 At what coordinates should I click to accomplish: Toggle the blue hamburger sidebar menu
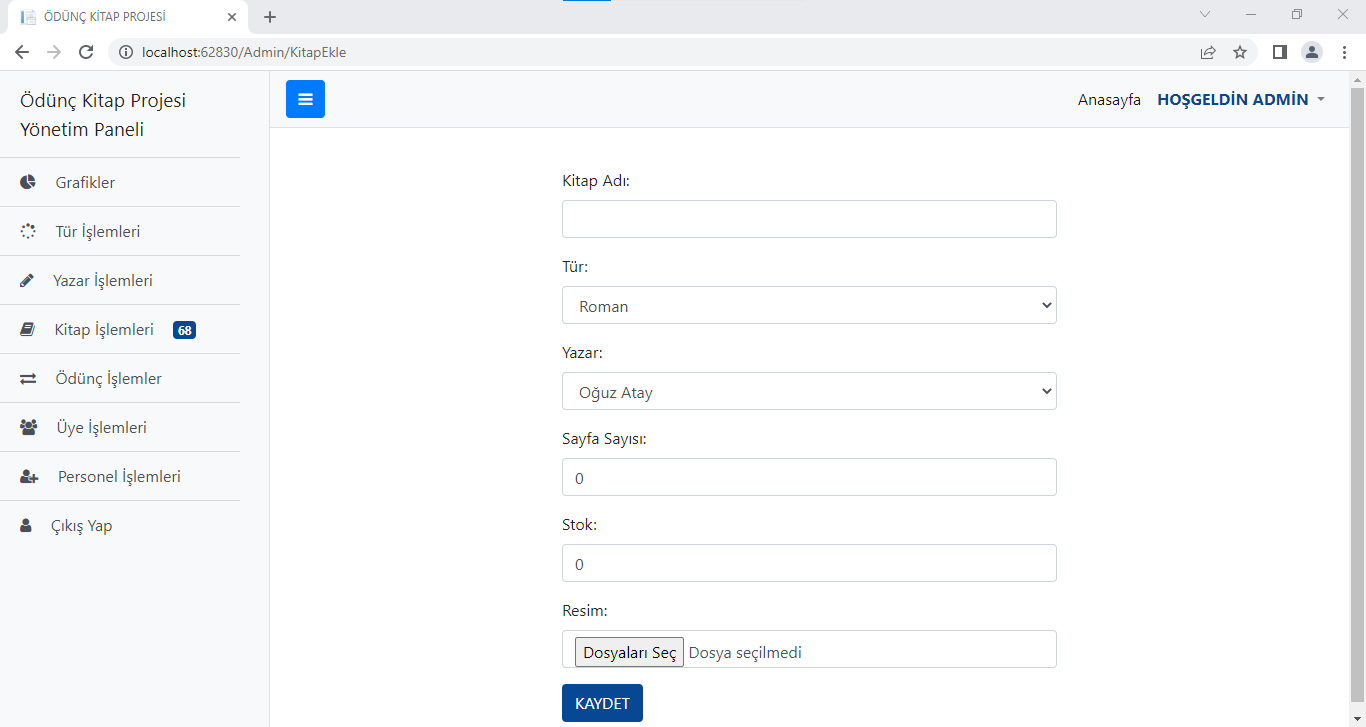pos(305,99)
